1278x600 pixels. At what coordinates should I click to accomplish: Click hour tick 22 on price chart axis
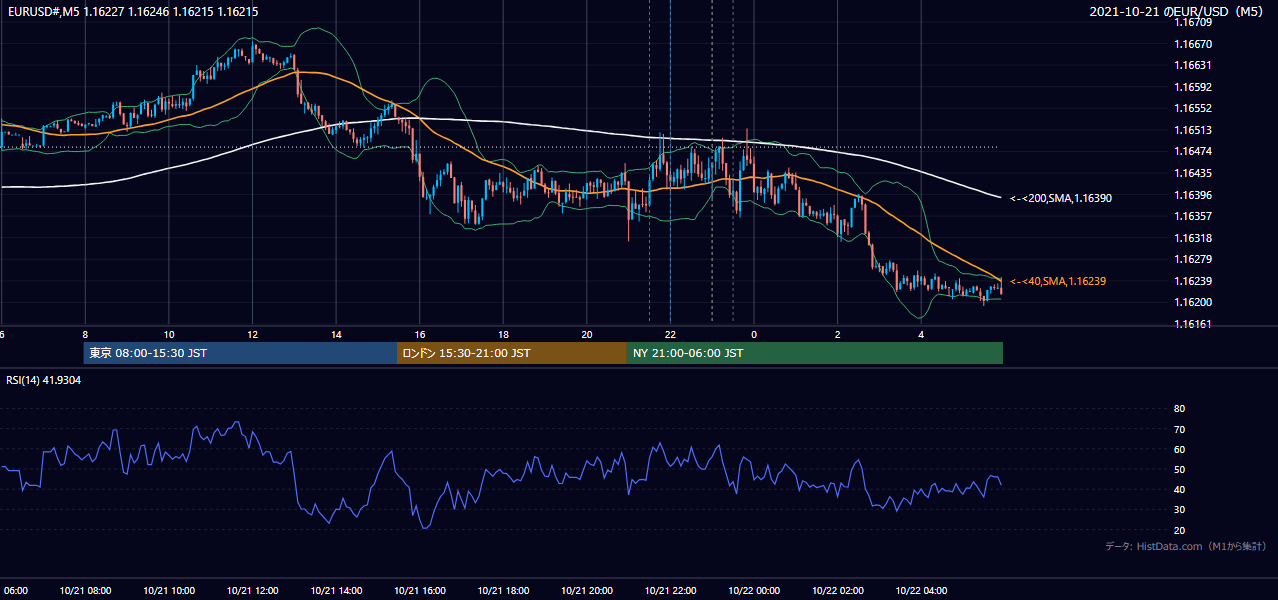coord(671,334)
